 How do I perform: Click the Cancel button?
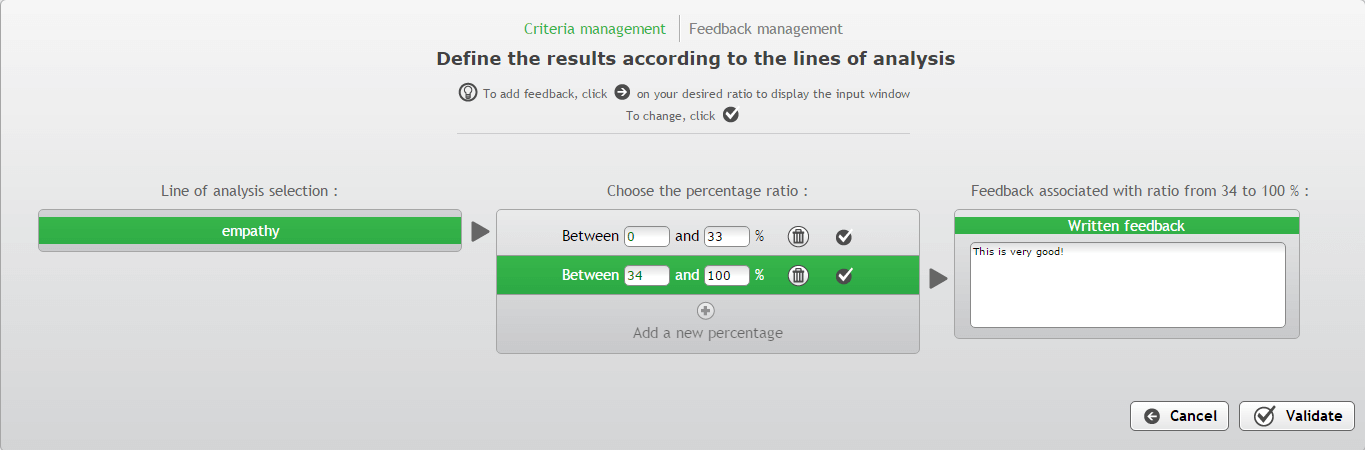(x=1181, y=416)
